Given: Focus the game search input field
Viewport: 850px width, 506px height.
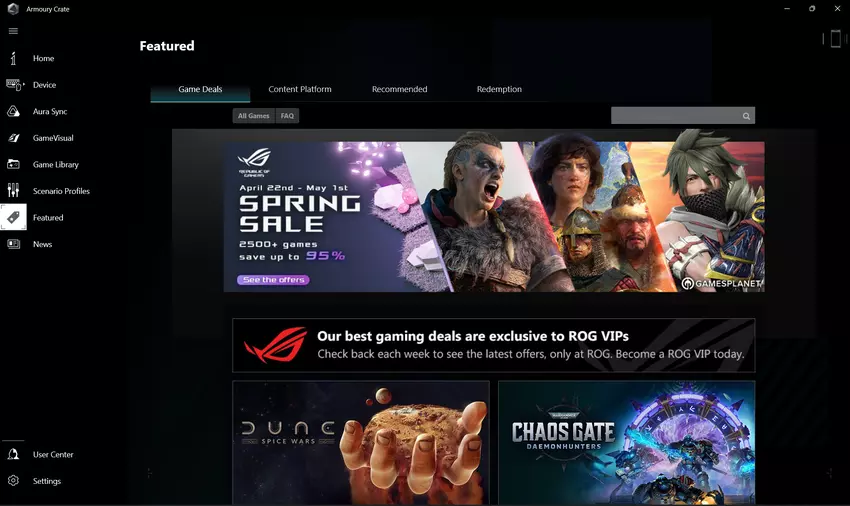Looking at the screenshot, I should pyautogui.click(x=675, y=116).
